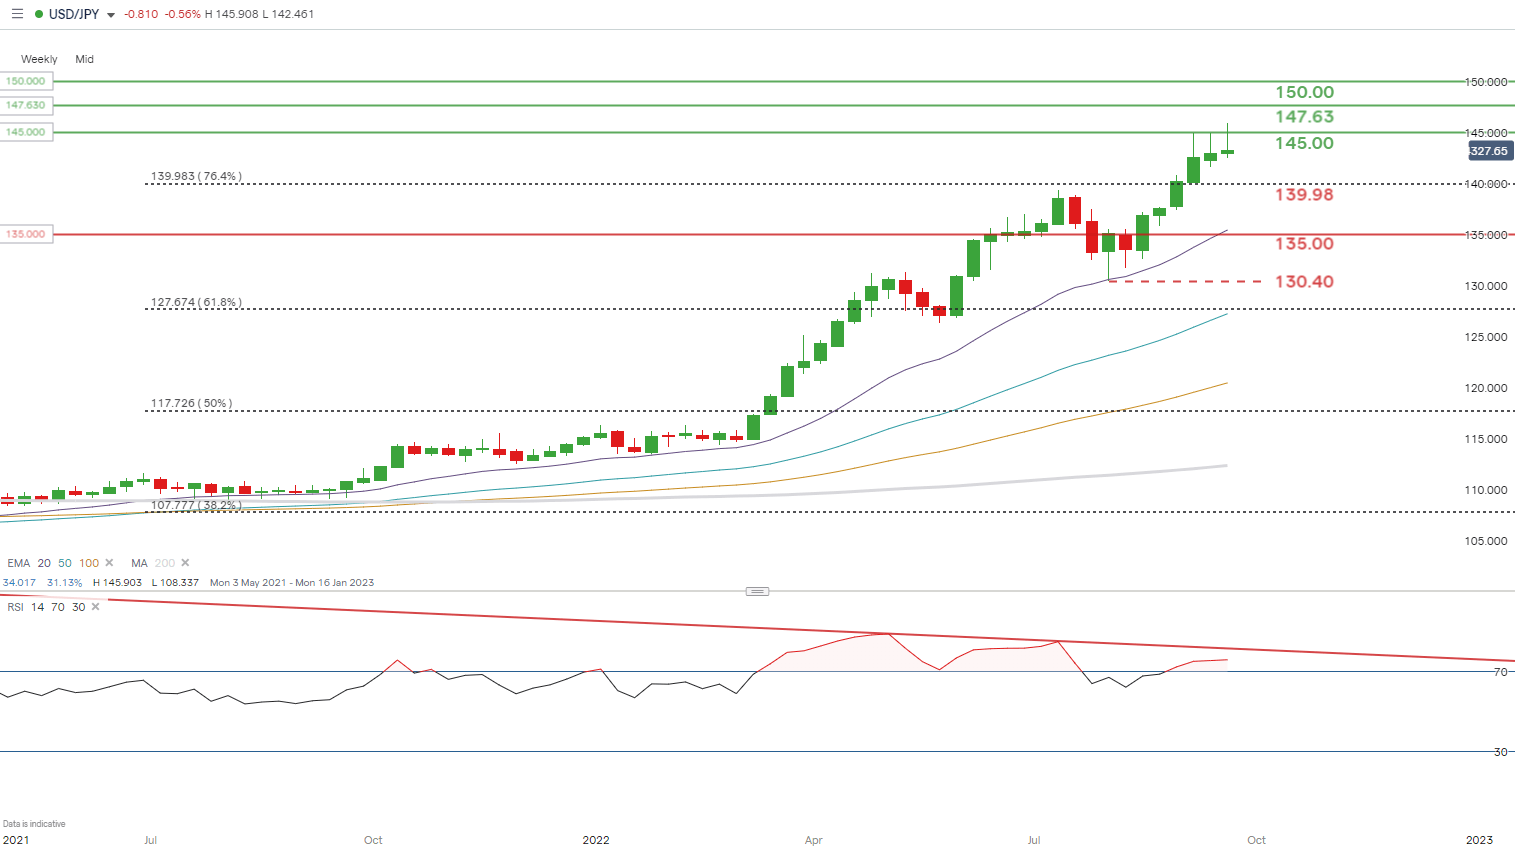Select the RSI 70 overbought value
Viewport: 1515px width, 848px height.
coord(58,607)
